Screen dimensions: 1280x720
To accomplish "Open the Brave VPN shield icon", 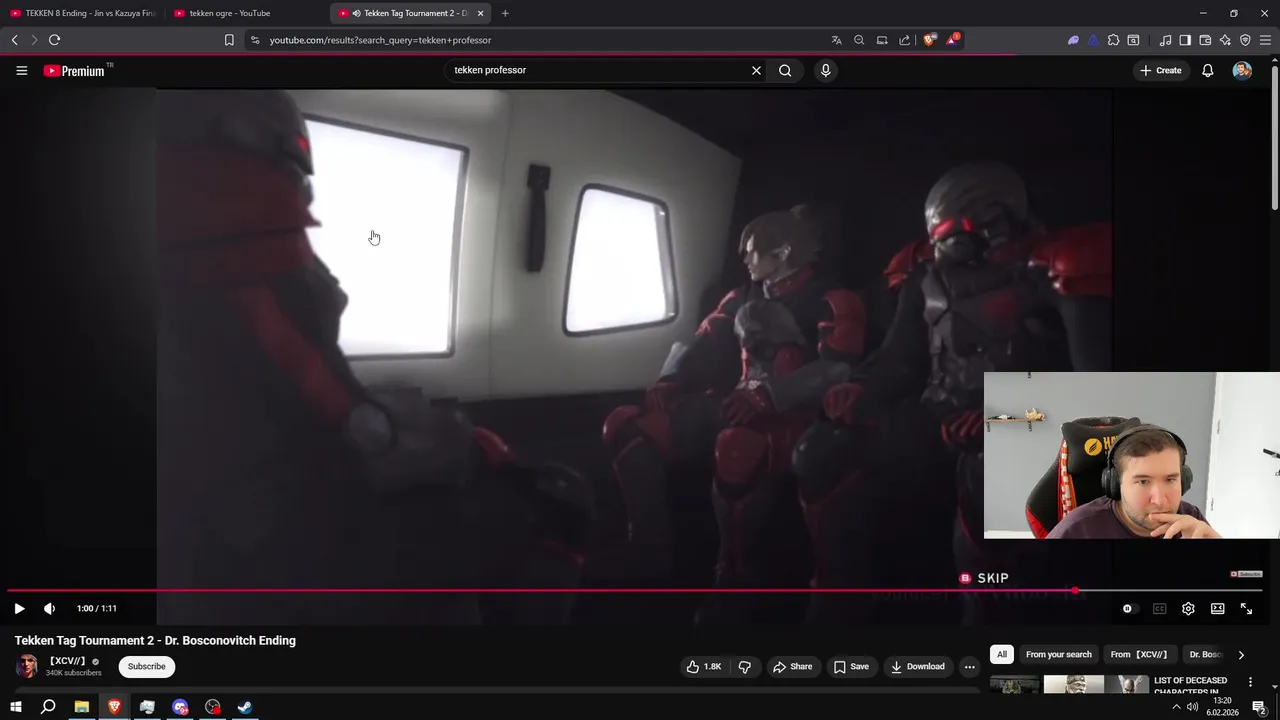I will (1245, 40).
